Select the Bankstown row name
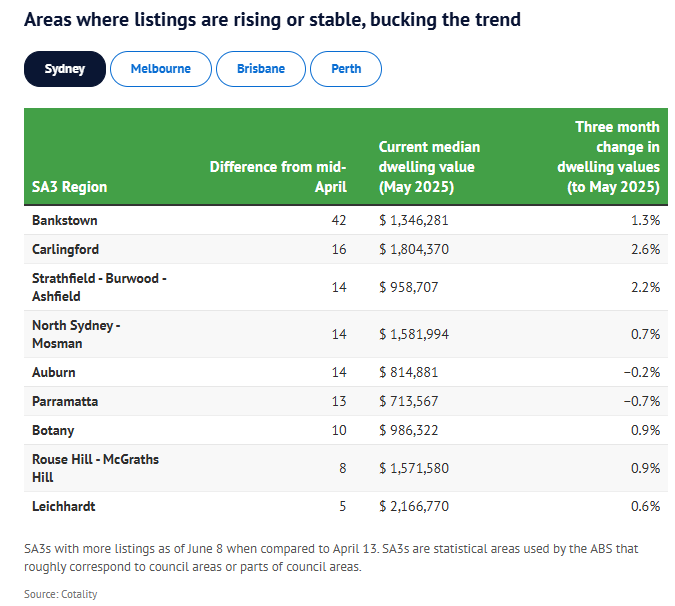This screenshot has height=606, width=675. point(65,220)
